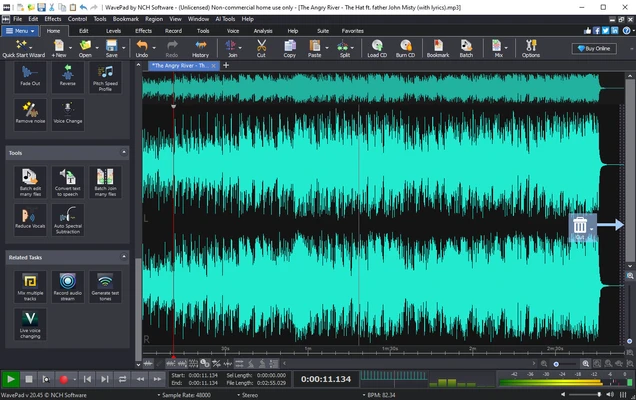Viewport: 636px width, 400px height.
Task: Add a Bookmark from the ribbon
Action: coord(438,49)
